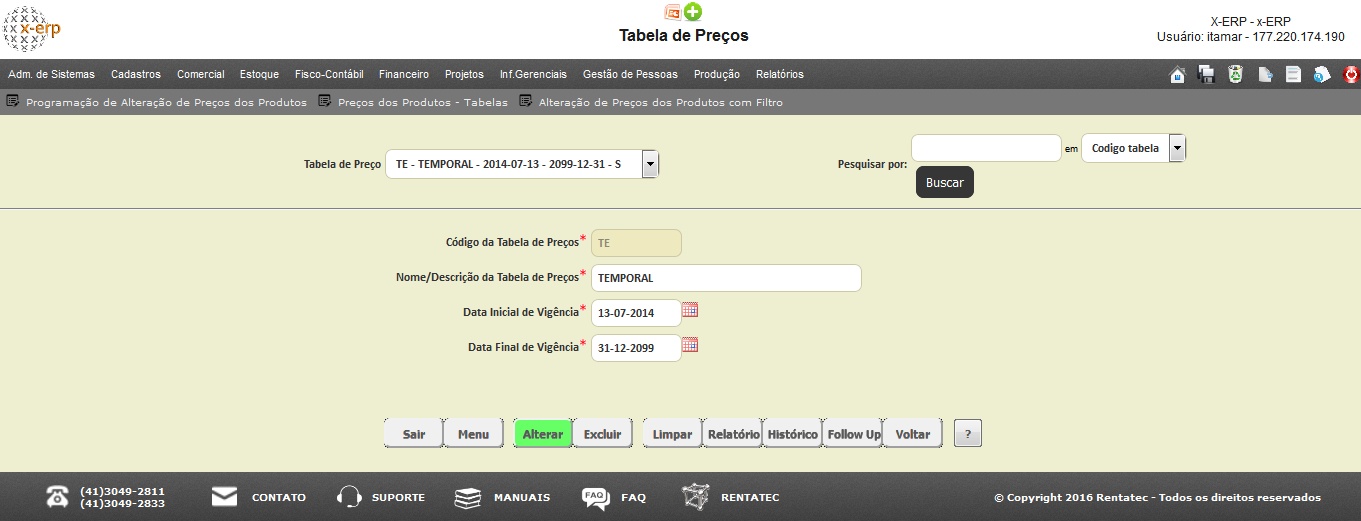The image size is (1361, 521).
Task: Open Programação de Alteração de Preços dos Produtos
Action: coord(166,102)
